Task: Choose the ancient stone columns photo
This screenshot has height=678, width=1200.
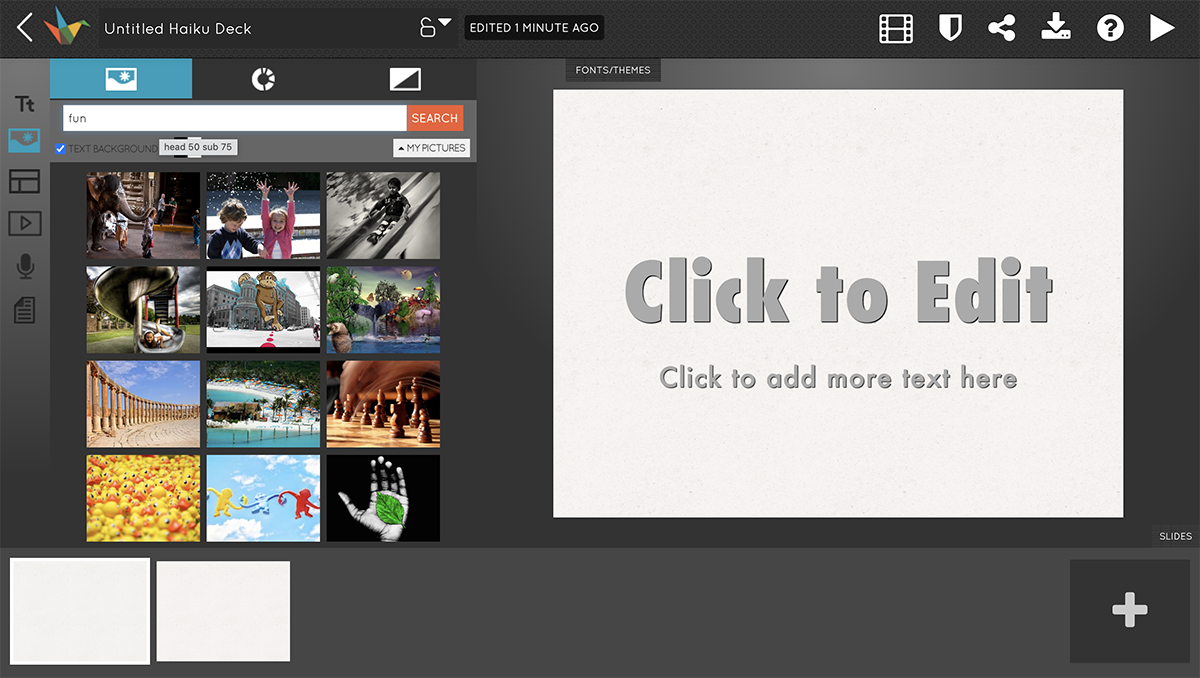Action: pyautogui.click(x=143, y=404)
